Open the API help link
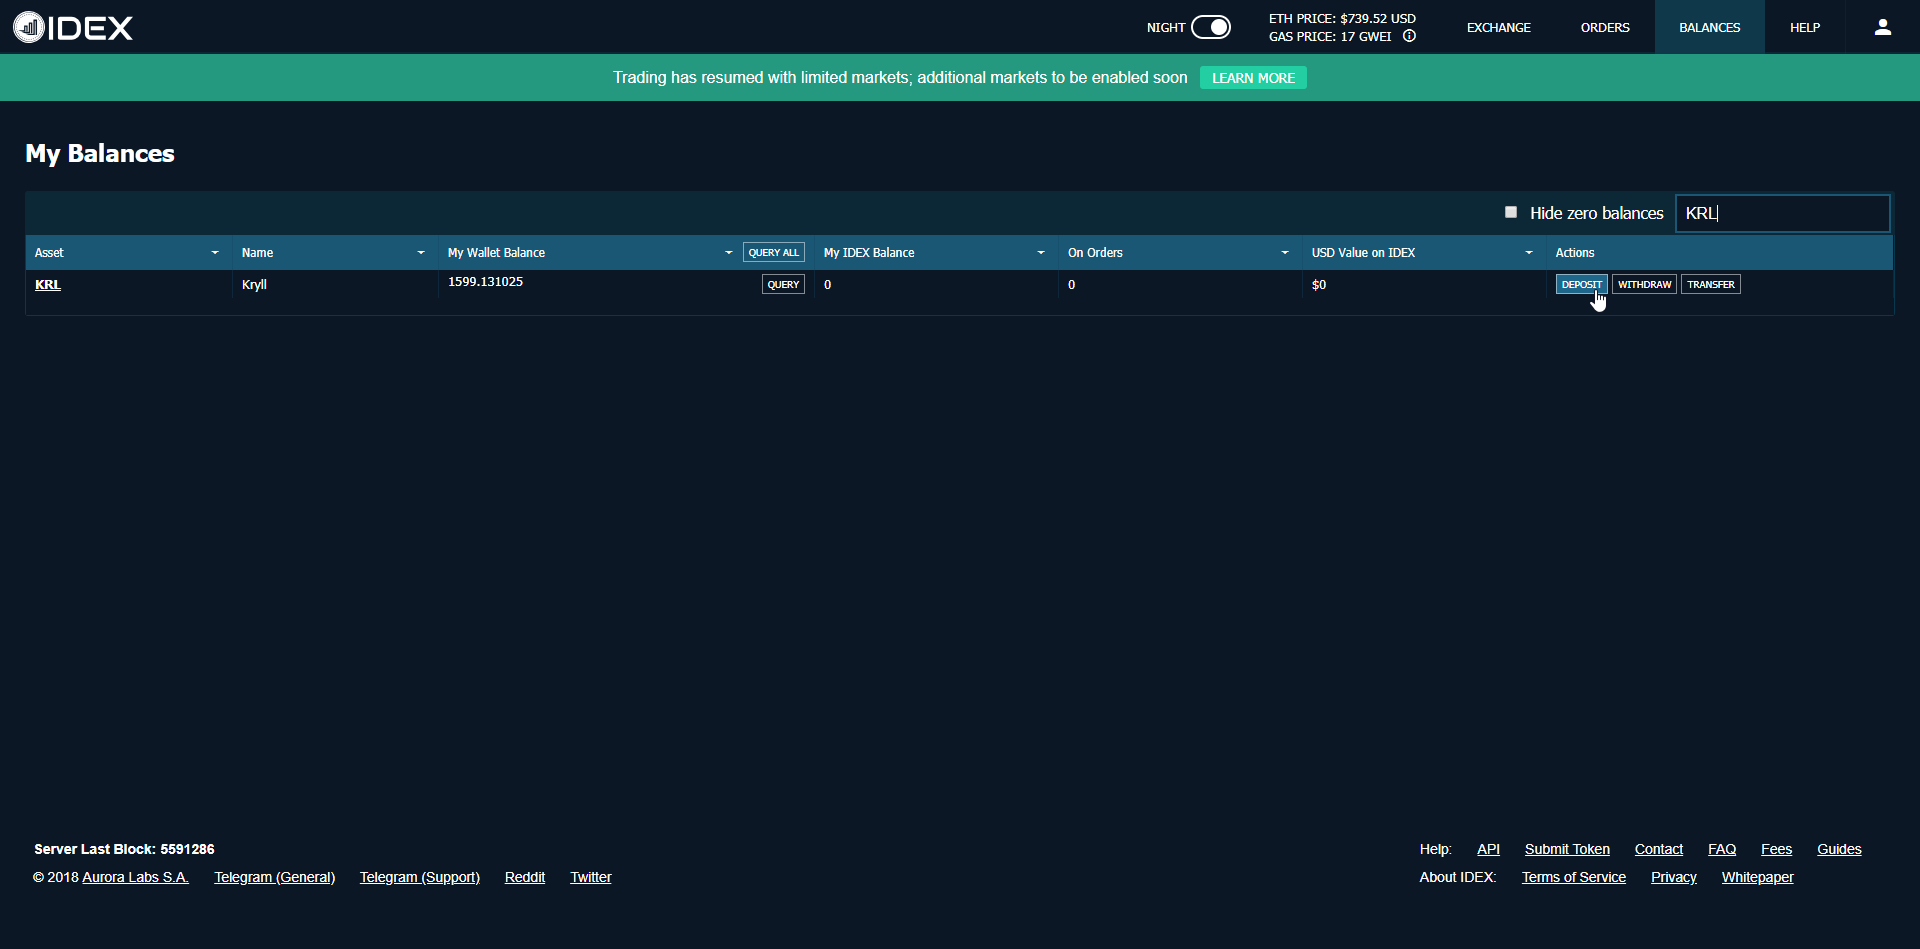1920x949 pixels. click(x=1488, y=849)
